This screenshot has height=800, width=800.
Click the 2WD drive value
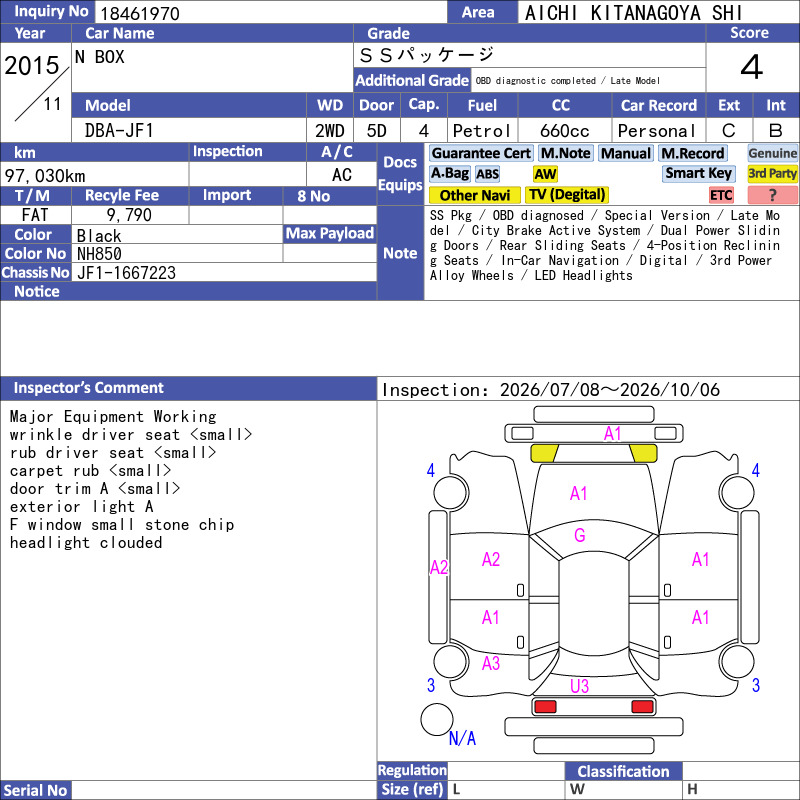tap(330, 131)
